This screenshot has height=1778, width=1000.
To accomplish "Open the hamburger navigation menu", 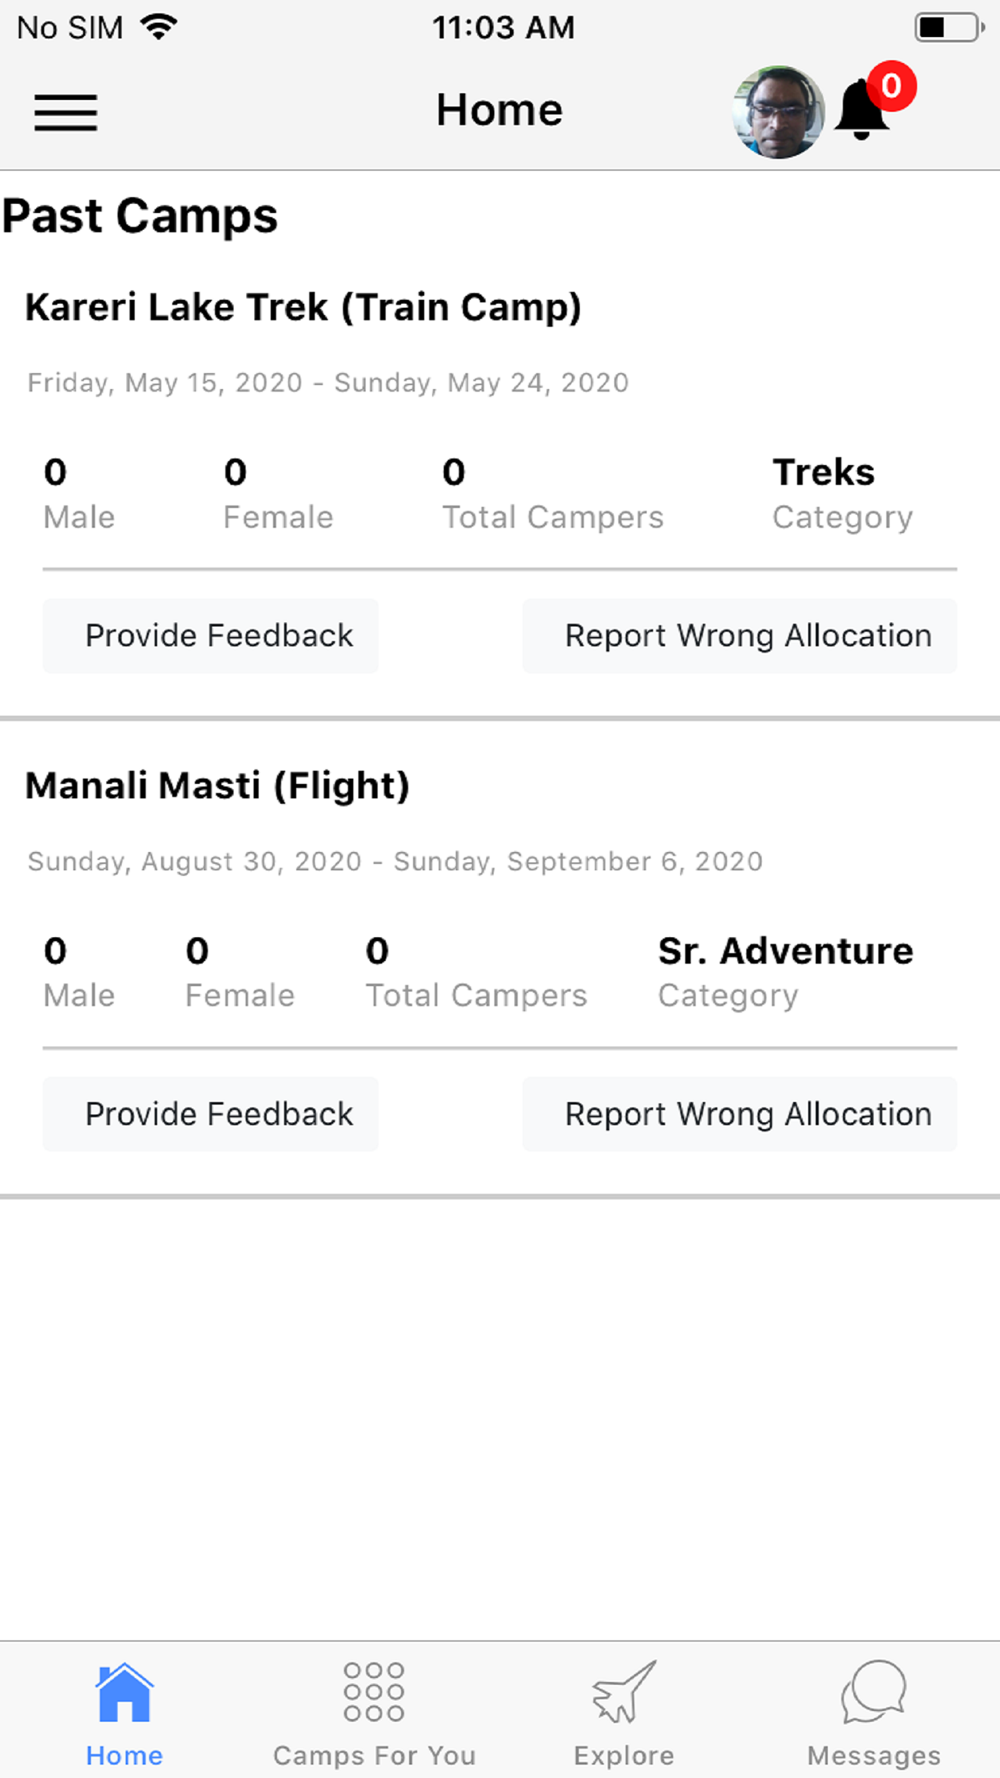I will coord(66,112).
